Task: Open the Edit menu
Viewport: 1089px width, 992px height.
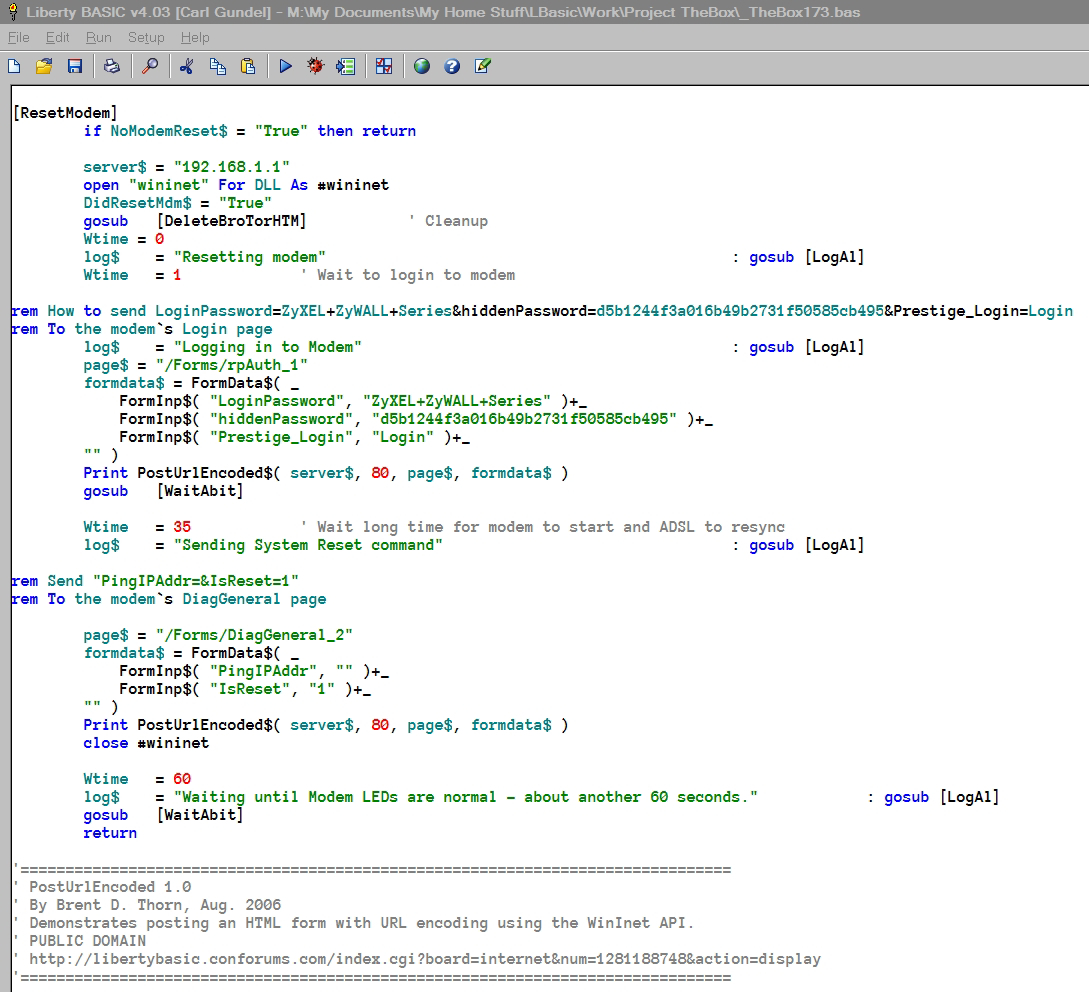Action: tap(57, 37)
